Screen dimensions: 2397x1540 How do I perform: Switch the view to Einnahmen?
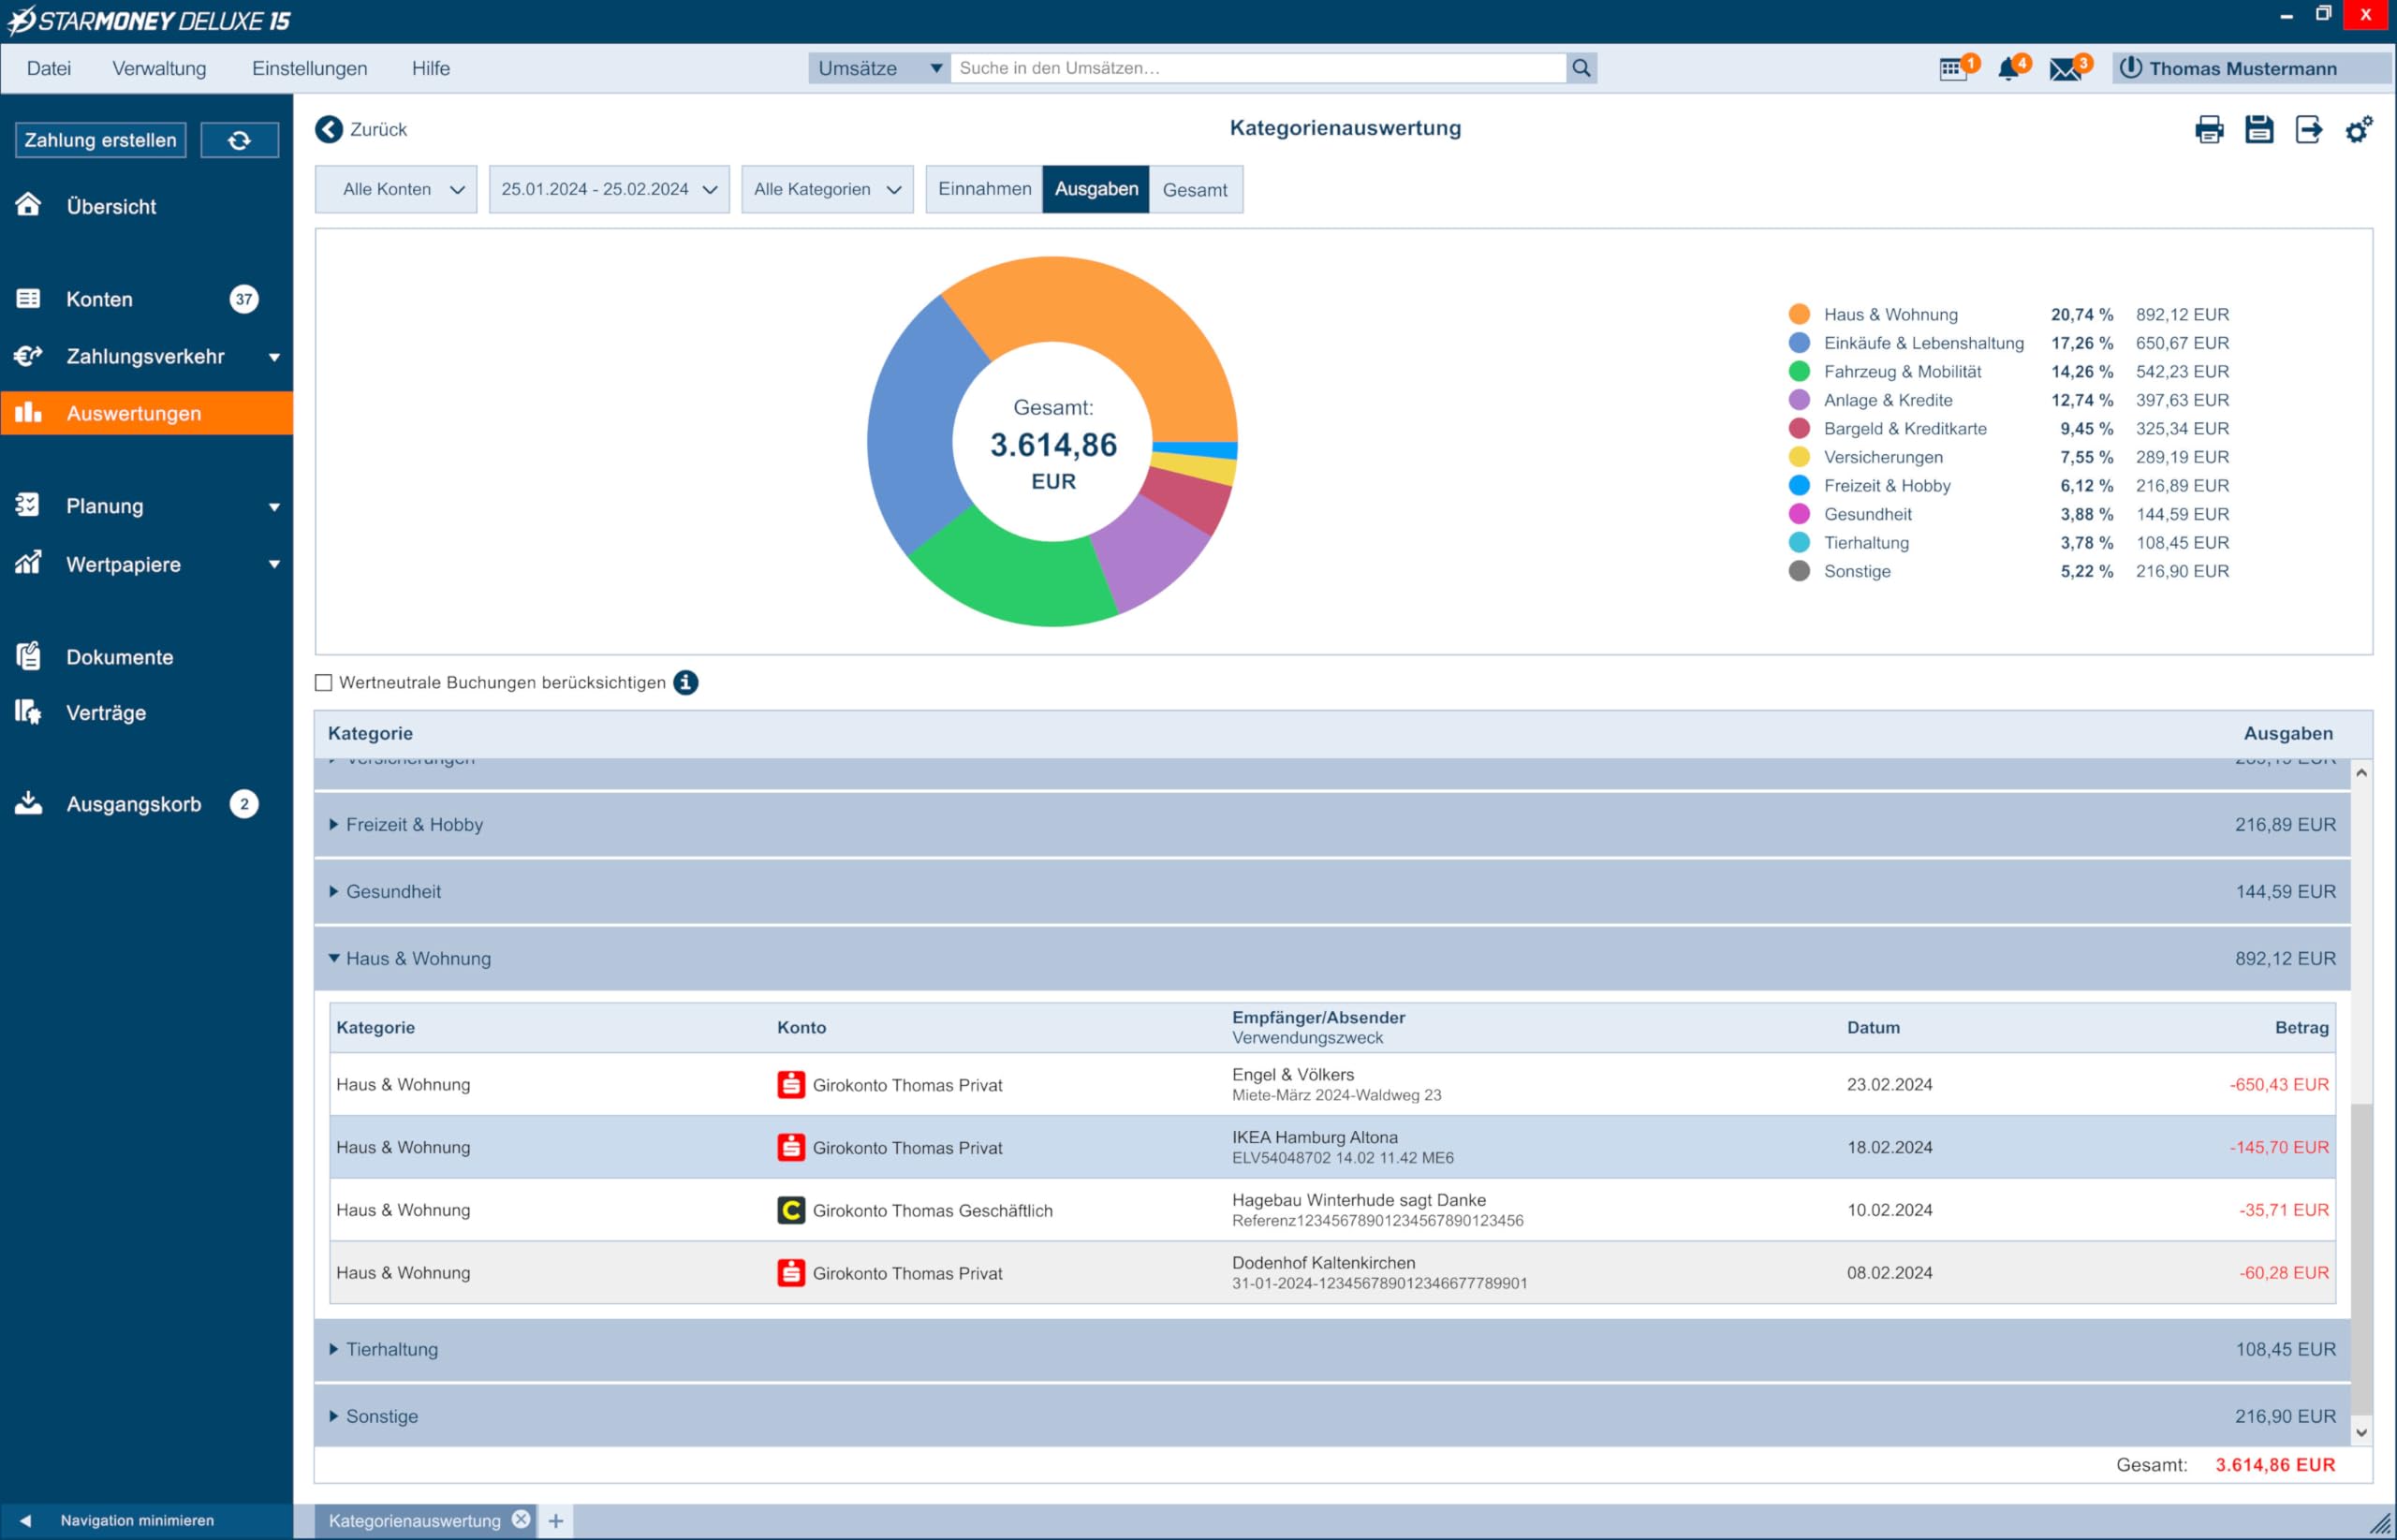pos(984,189)
